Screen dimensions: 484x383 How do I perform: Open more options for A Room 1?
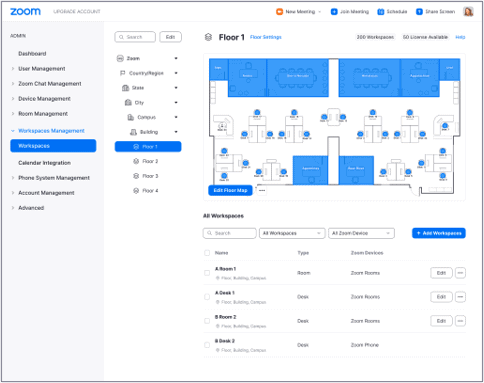point(460,273)
